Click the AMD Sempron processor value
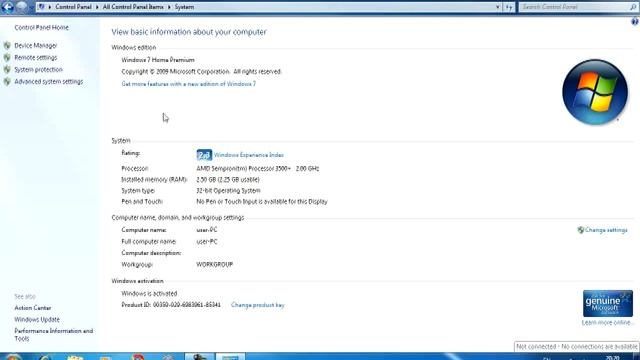This screenshot has width=640, height=360. pyautogui.click(x=258, y=169)
